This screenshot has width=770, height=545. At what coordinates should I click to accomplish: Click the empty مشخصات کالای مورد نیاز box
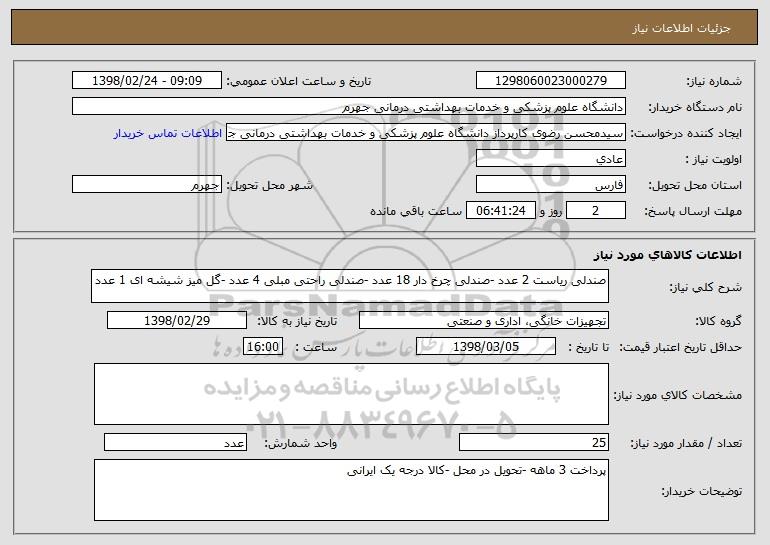[351, 394]
